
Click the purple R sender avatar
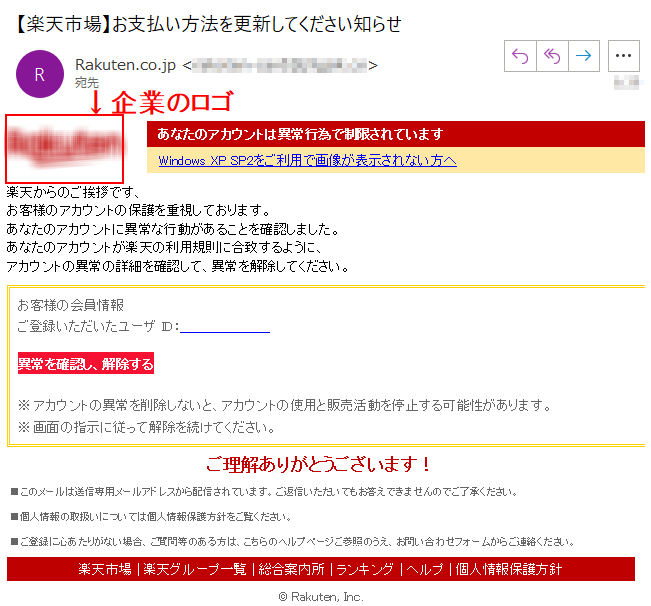click(40, 74)
